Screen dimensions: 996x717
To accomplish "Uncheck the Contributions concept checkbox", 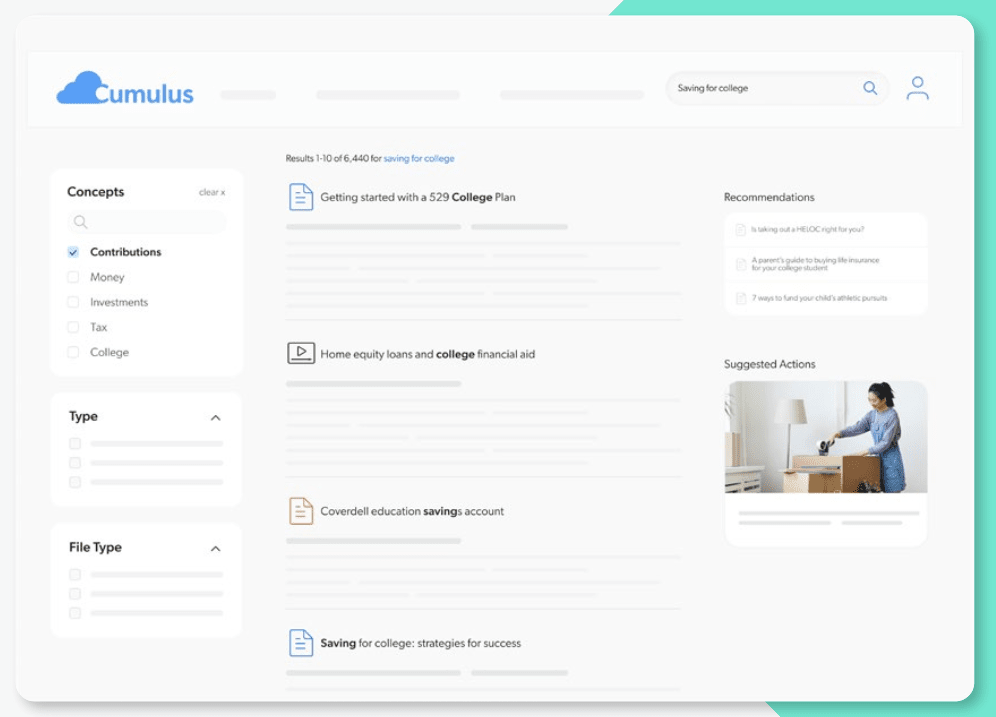I will 73,252.
